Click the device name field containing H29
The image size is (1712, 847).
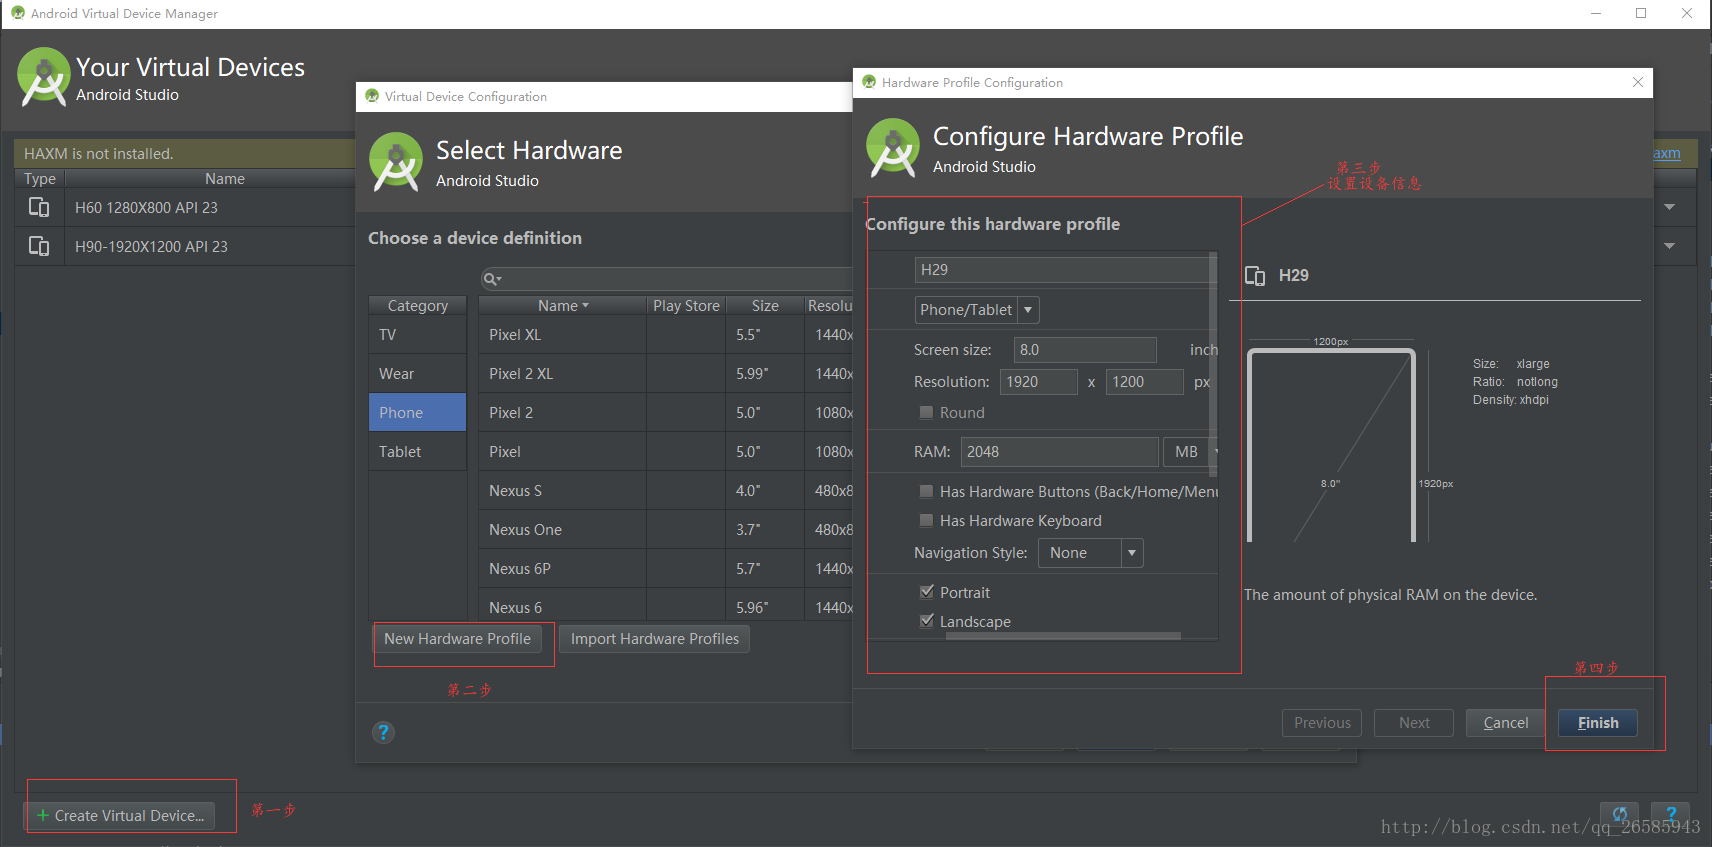tap(1063, 269)
